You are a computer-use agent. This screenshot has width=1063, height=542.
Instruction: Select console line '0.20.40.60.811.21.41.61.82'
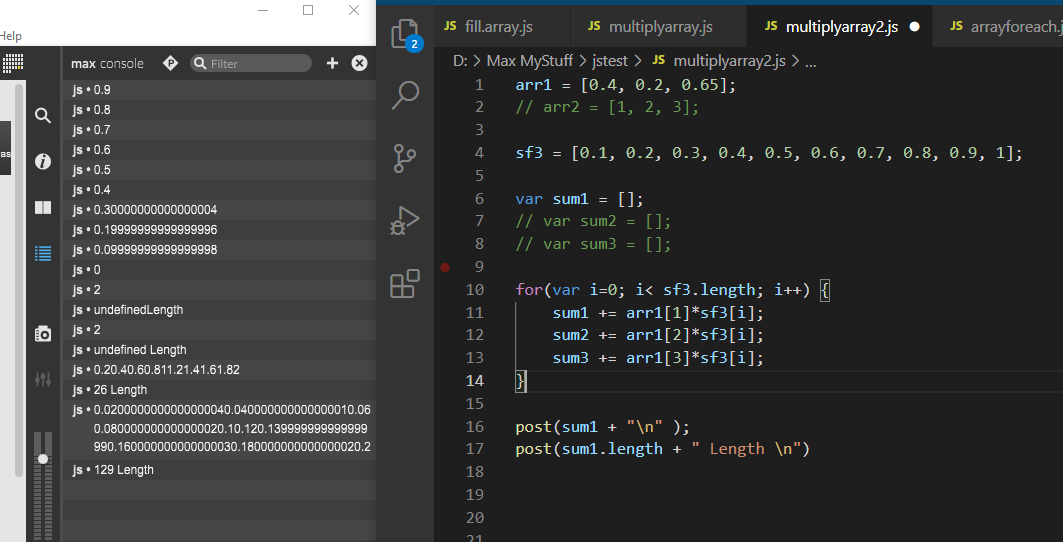click(x=219, y=370)
